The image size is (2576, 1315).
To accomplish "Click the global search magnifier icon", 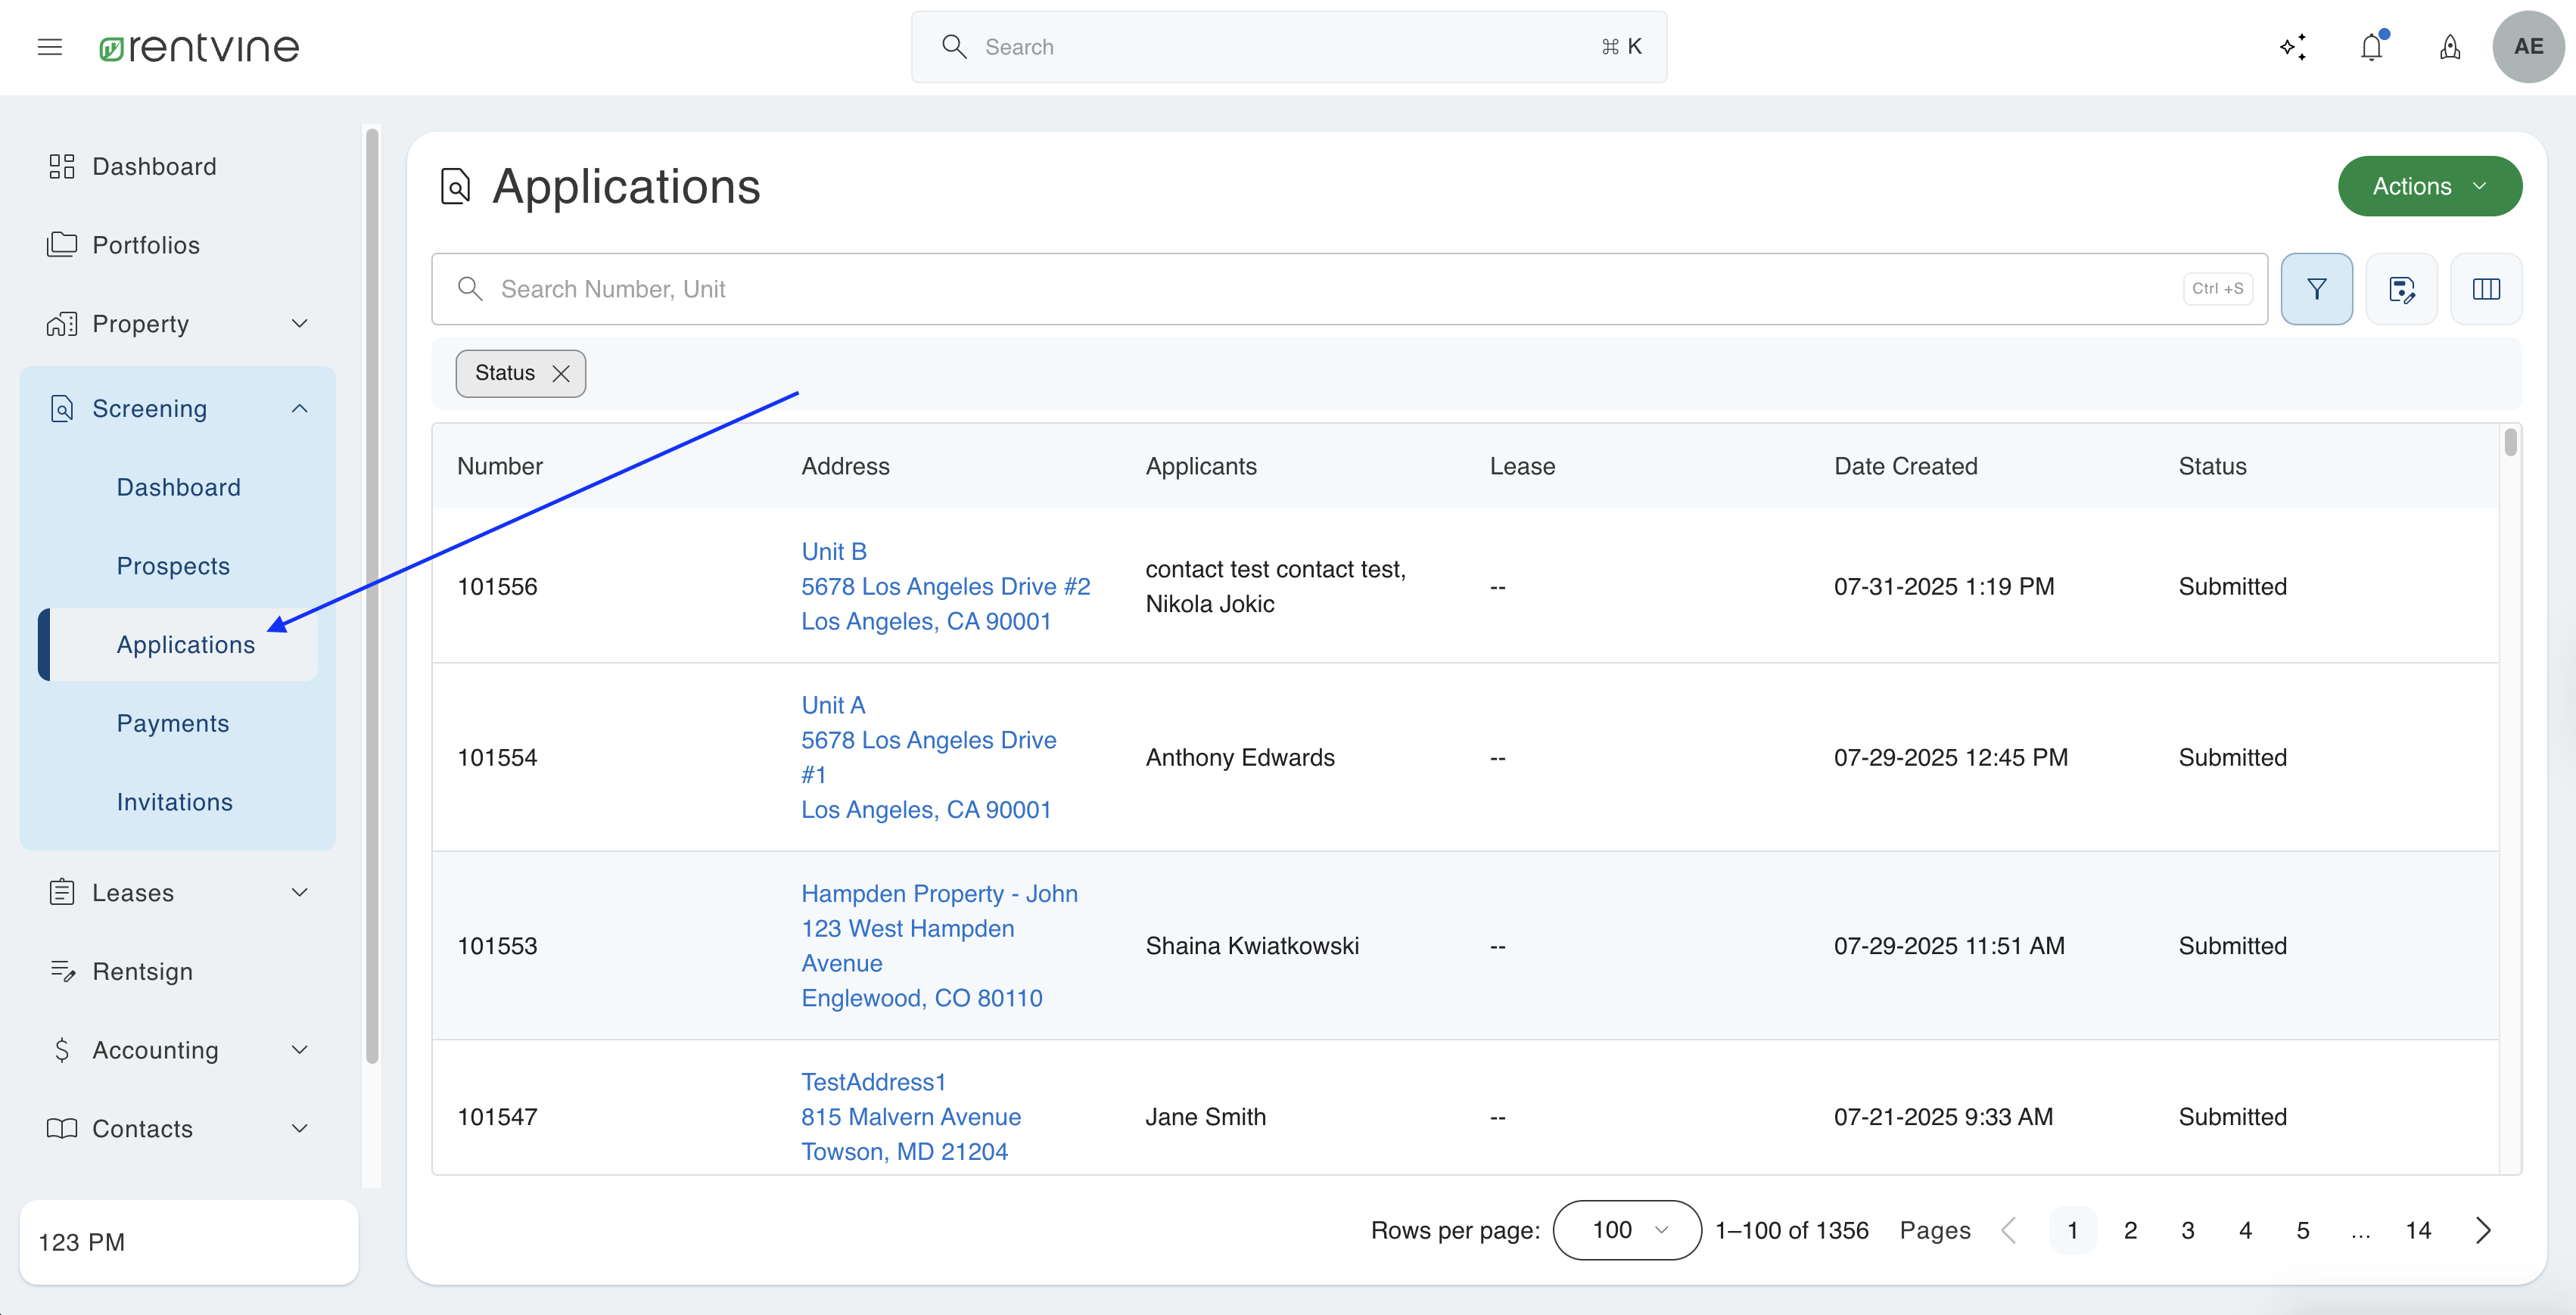I will click(954, 47).
